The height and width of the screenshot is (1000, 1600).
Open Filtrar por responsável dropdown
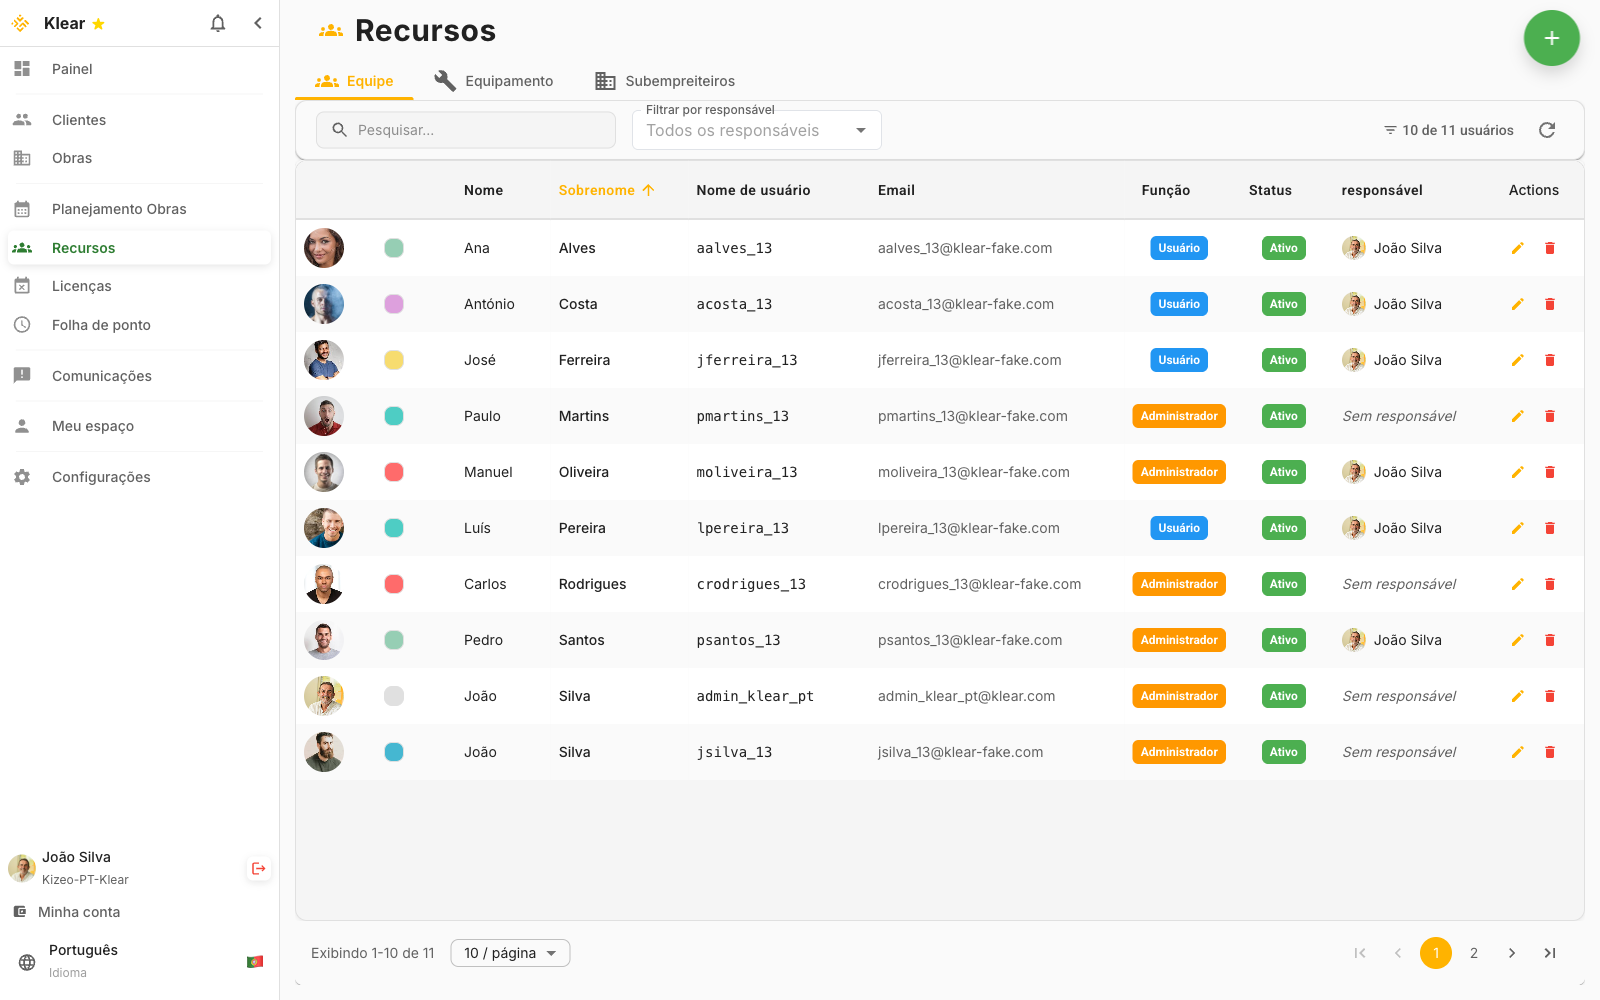(x=756, y=130)
